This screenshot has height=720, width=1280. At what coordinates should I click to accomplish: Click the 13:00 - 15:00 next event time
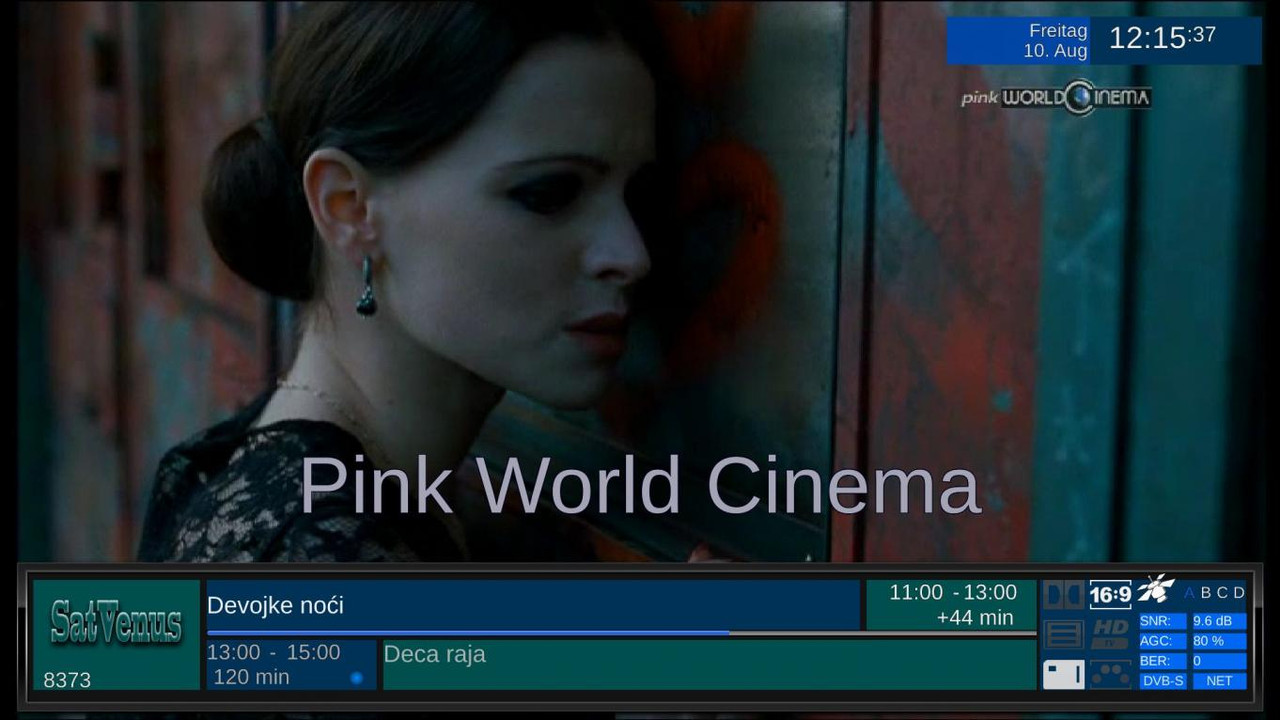274,652
